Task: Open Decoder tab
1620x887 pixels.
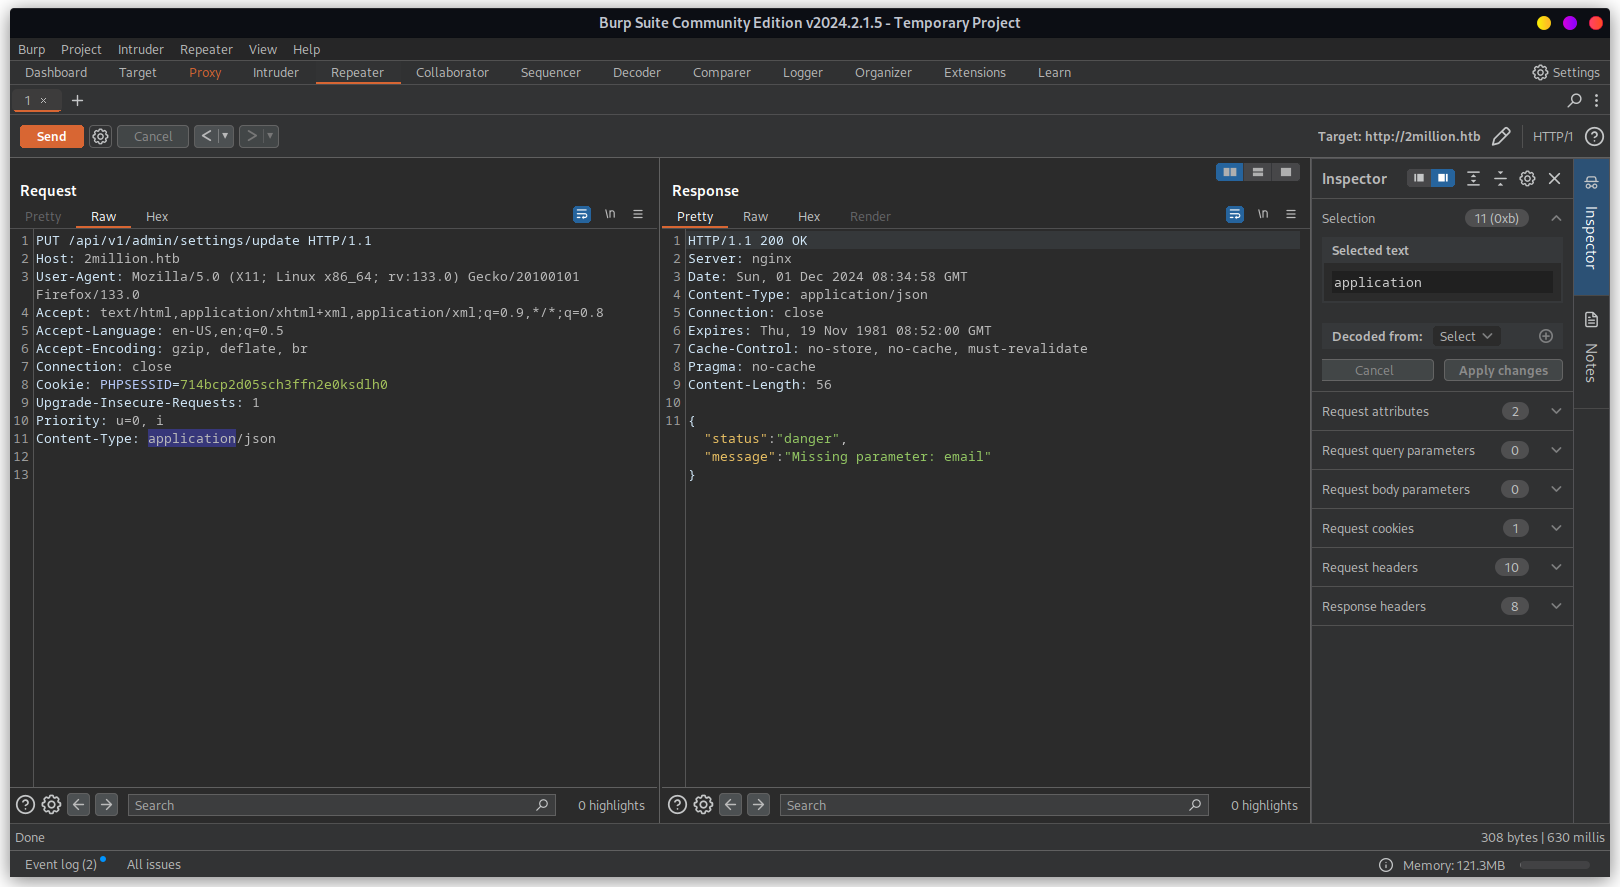Action: [x=637, y=73]
